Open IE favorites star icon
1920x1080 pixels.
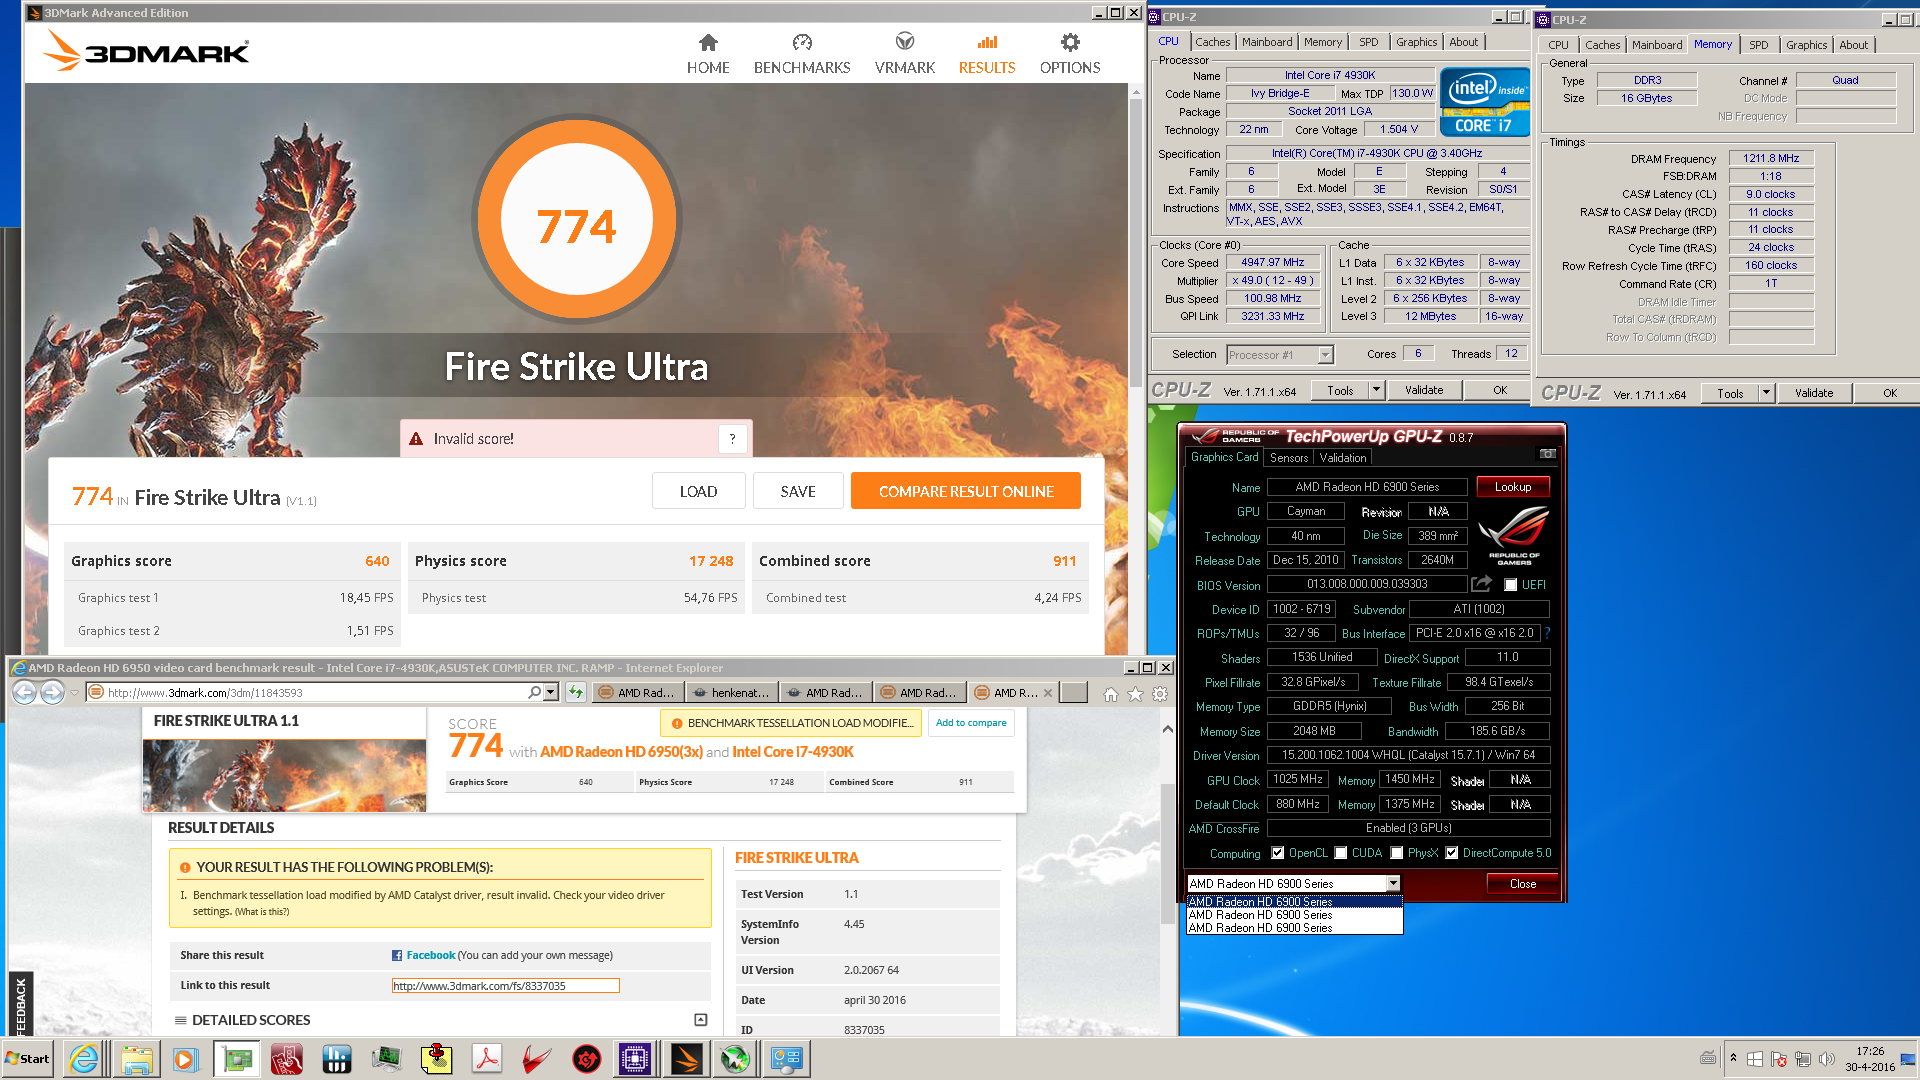(1135, 694)
